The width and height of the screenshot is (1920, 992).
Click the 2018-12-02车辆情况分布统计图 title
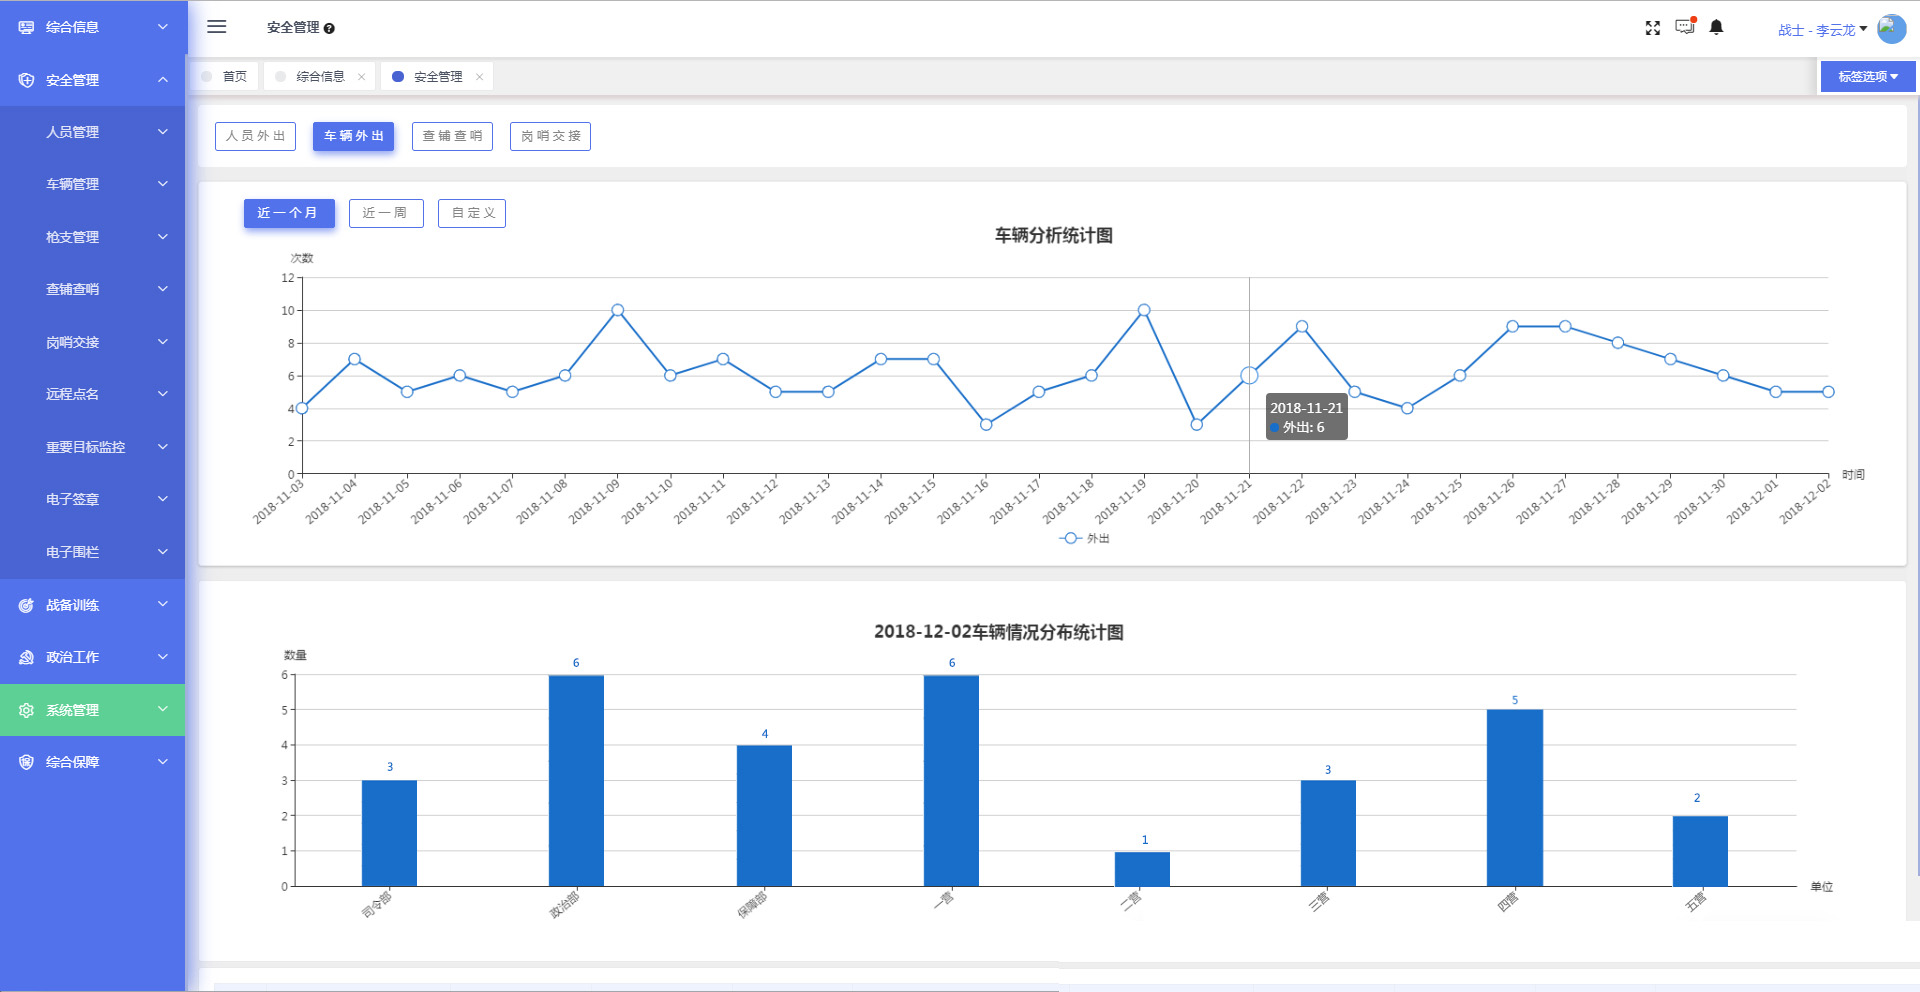coord(999,632)
